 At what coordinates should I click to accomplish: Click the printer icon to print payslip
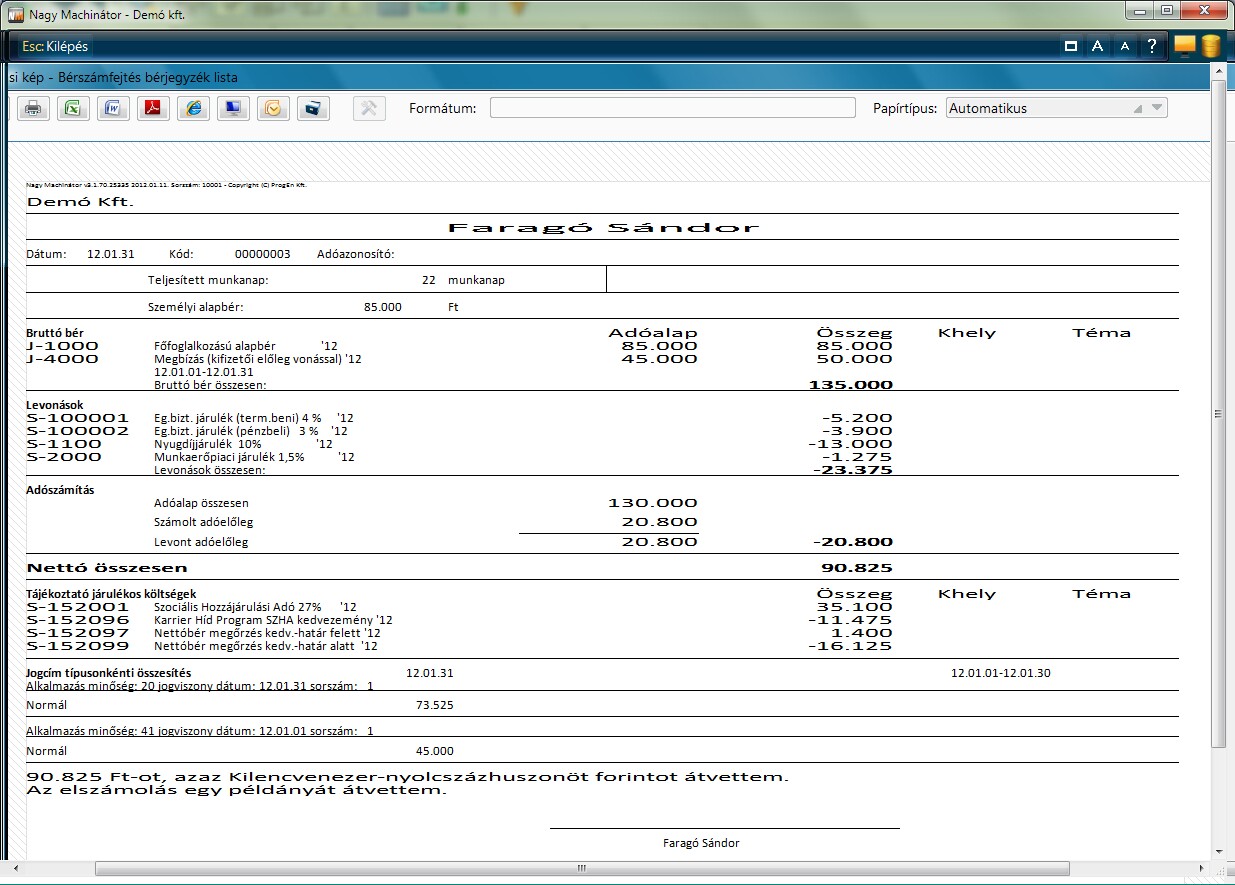pyautogui.click(x=33, y=109)
